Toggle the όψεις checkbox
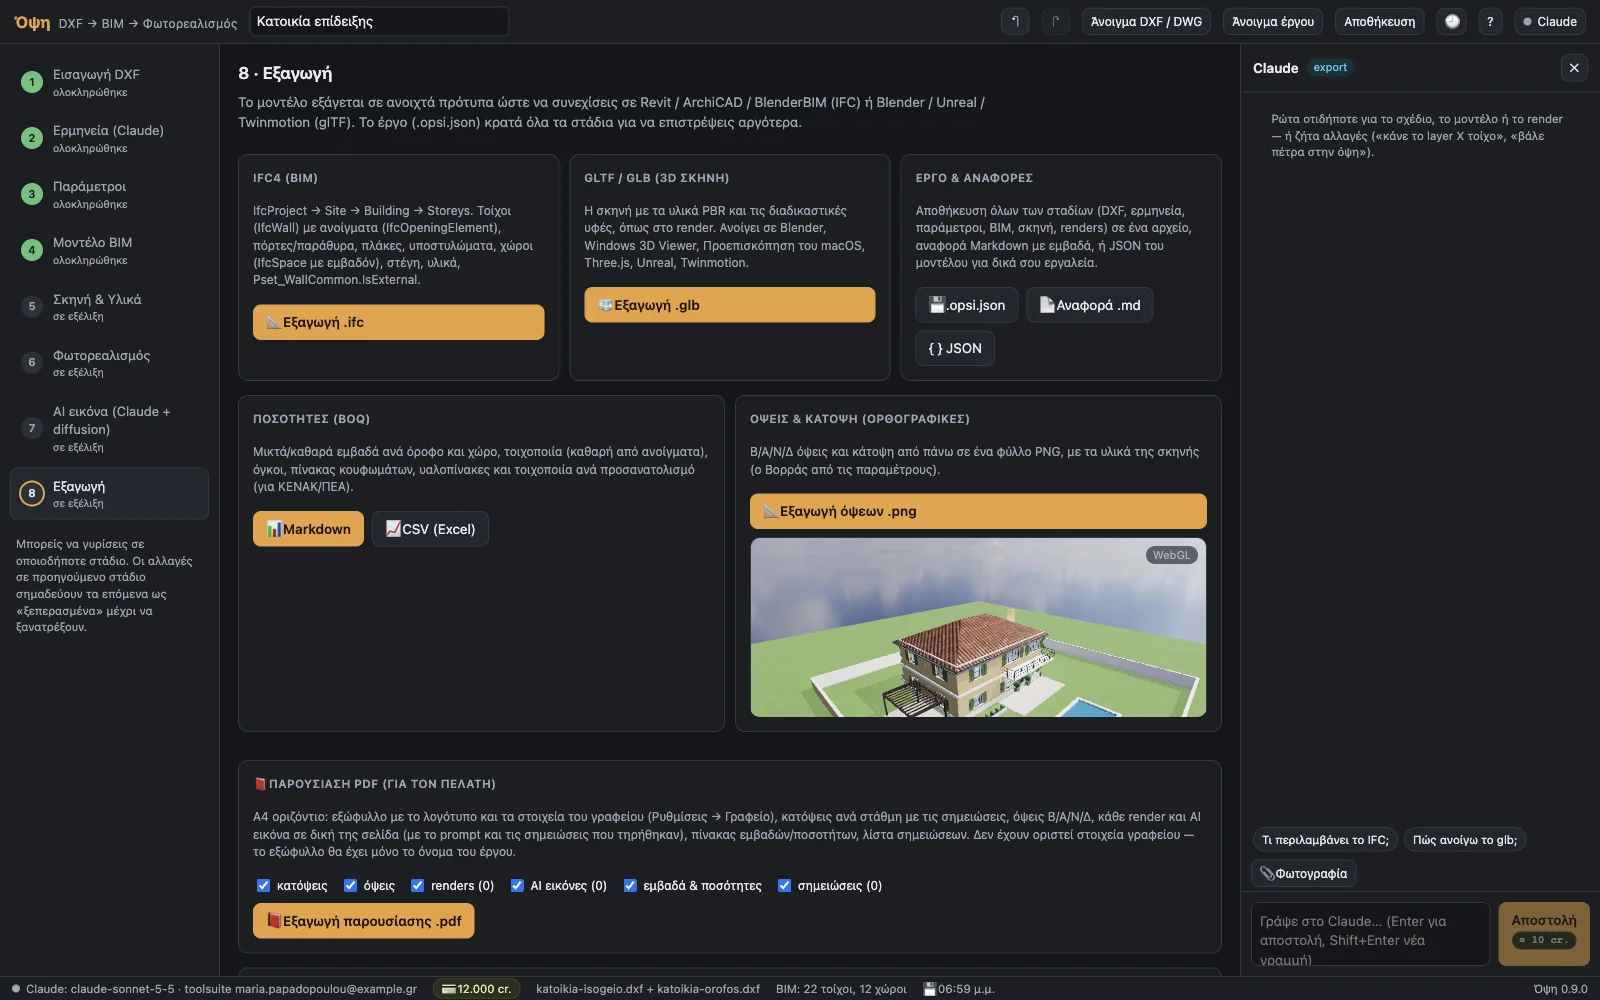1600x1000 pixels. pos(351,885)
